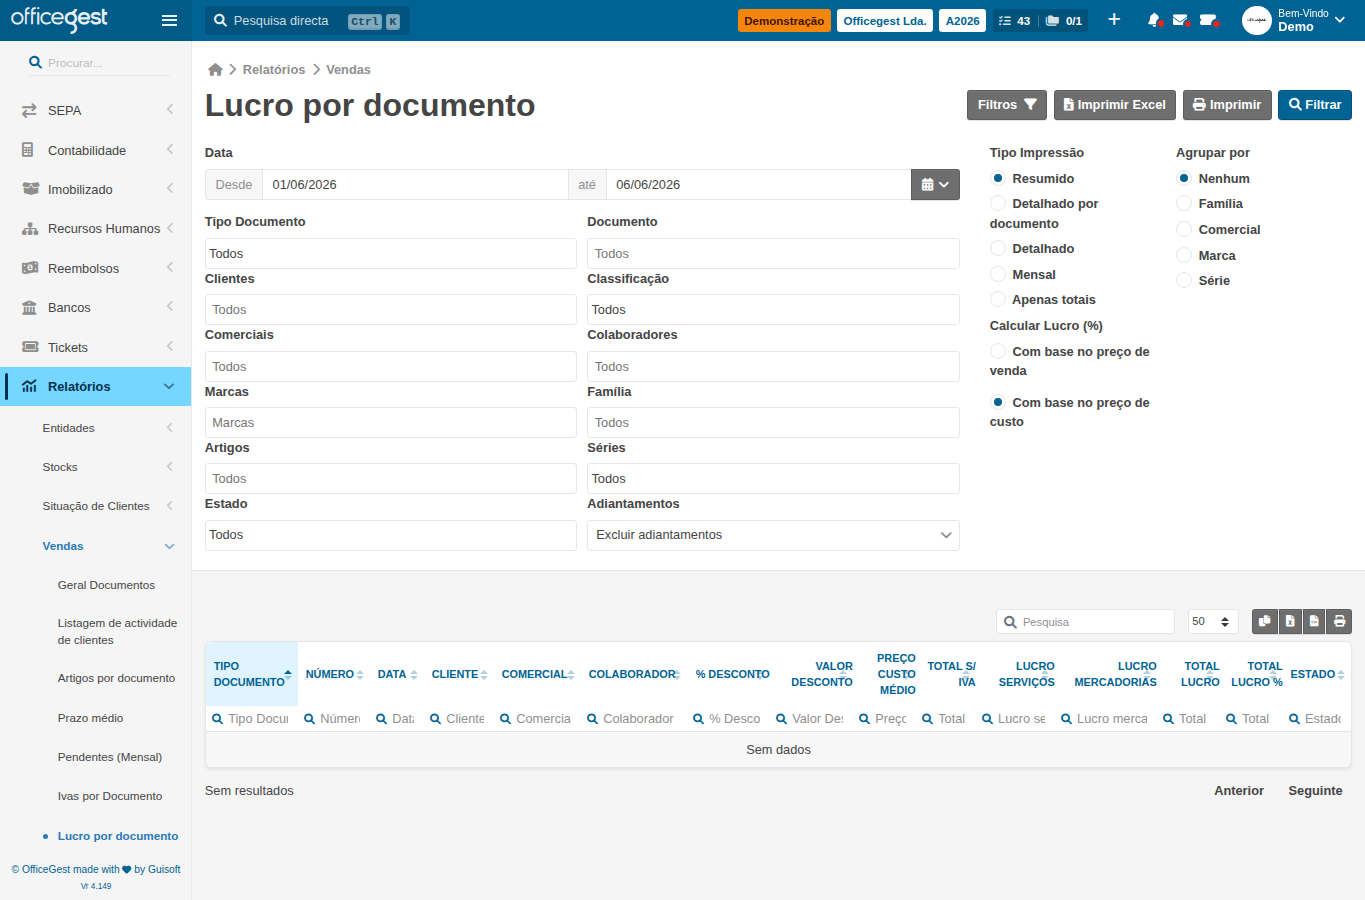The width and height of the screenshot is (1365, 900).
Task: Sort by Estado column arrows
Action: [1341, 675]
